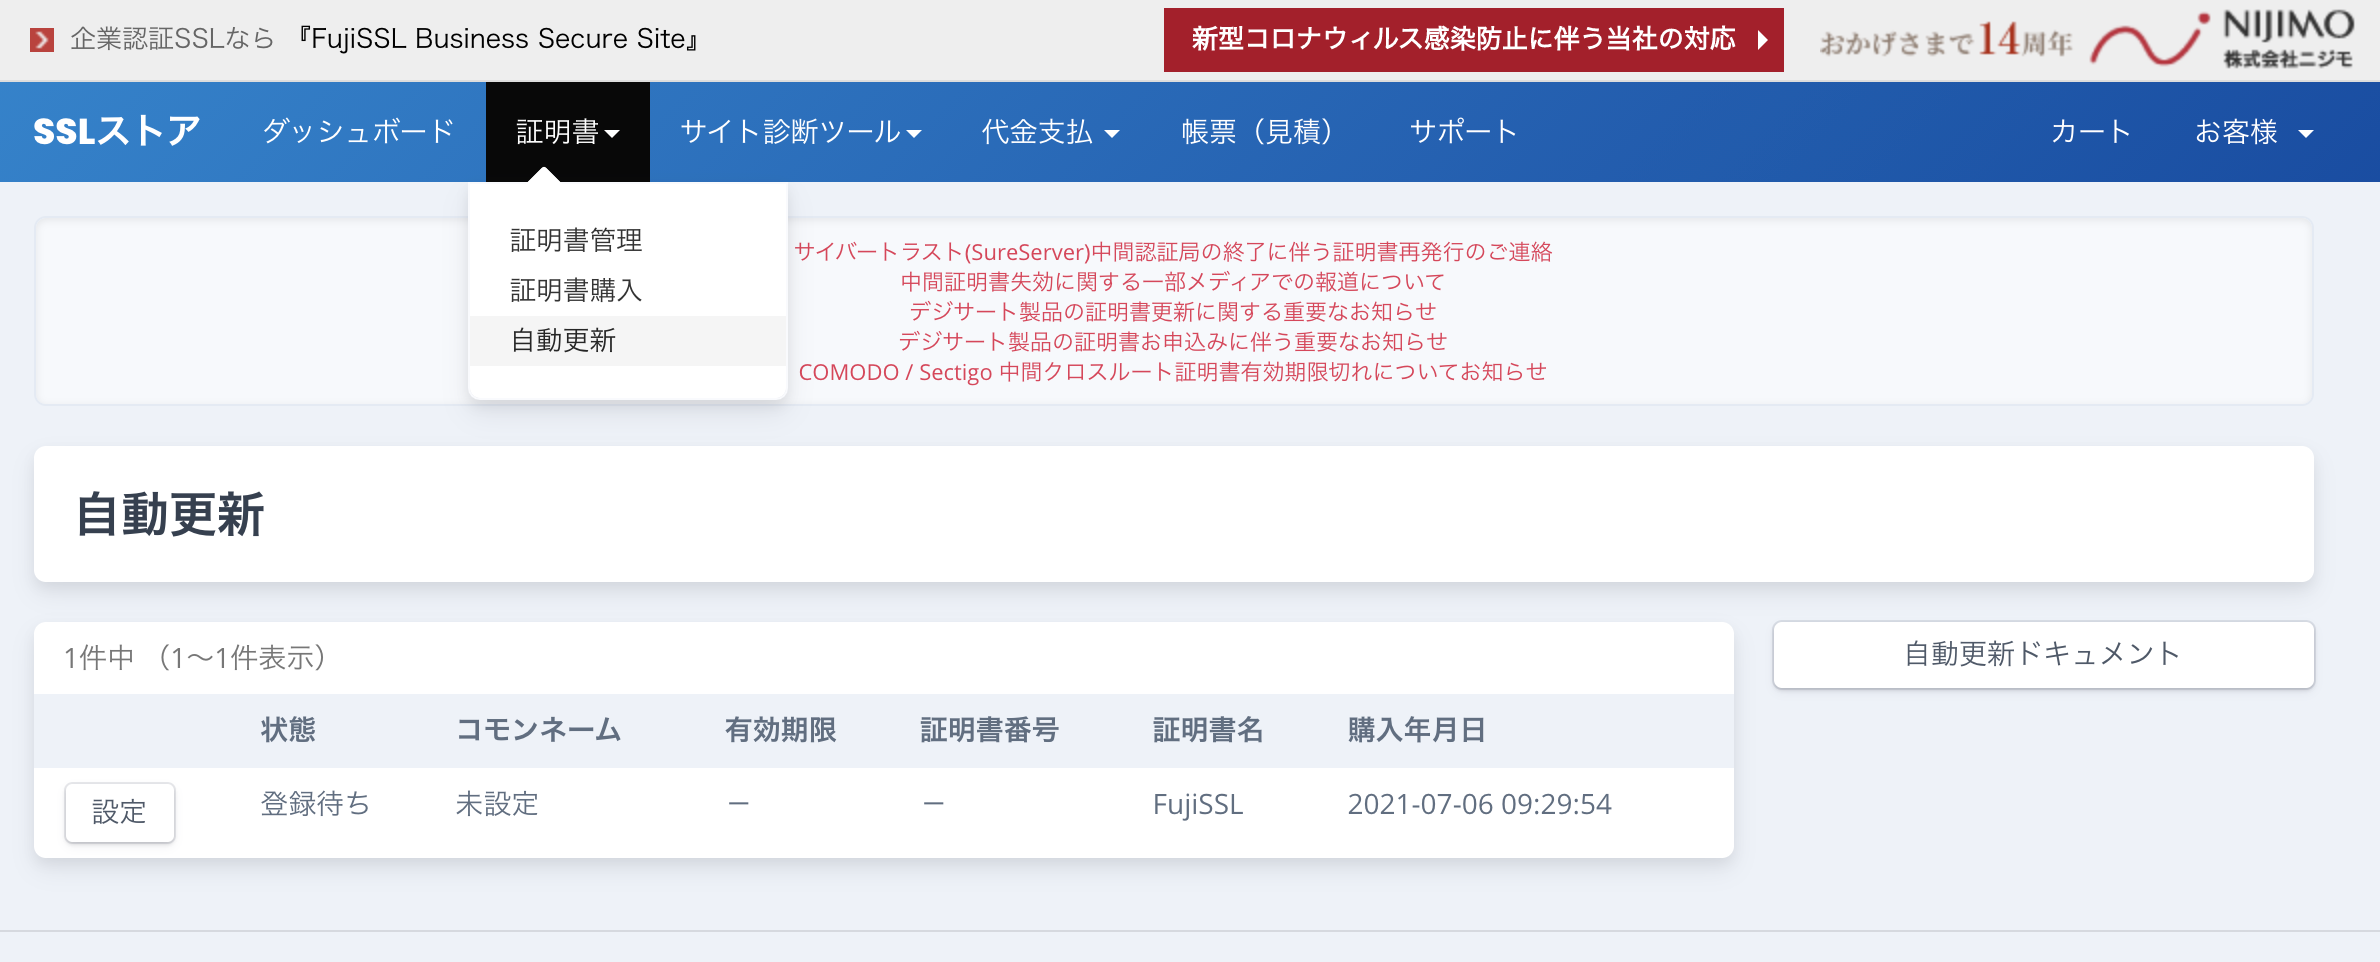
Task: Click the SSLストア brand logo
Action: 116,132
